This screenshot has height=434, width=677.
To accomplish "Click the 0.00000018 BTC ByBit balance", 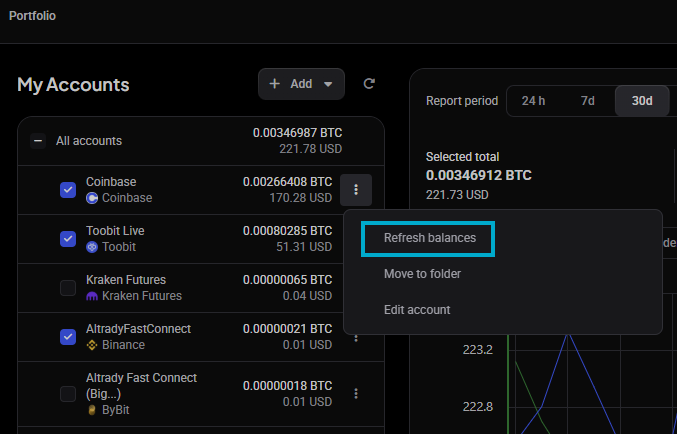I will click(288, 386).
